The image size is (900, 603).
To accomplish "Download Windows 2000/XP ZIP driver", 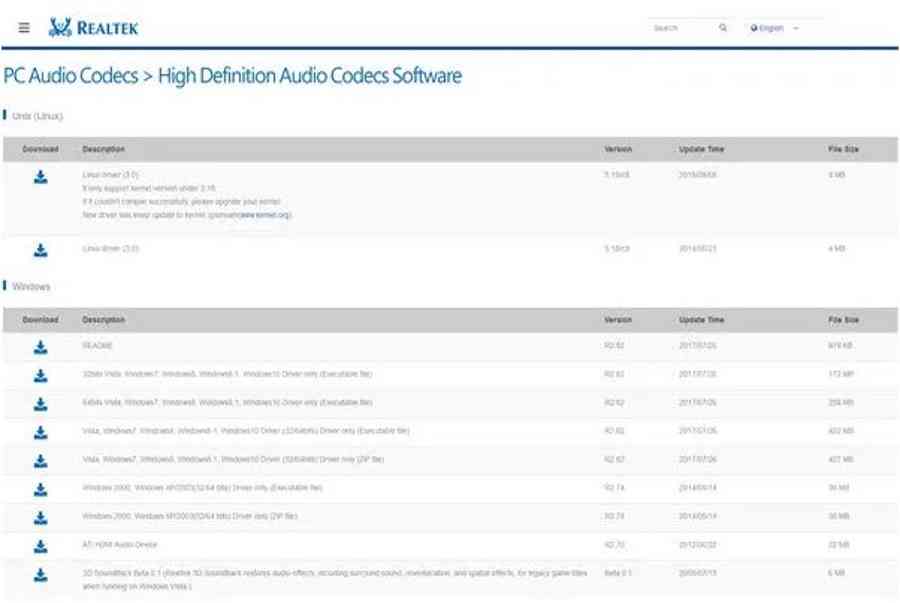I will (41, 518).
